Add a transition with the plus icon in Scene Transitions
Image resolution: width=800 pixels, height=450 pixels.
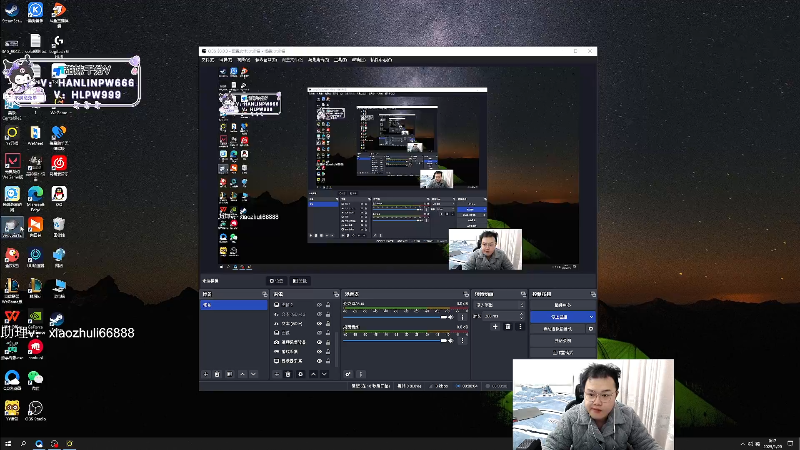tap(495, 327)
